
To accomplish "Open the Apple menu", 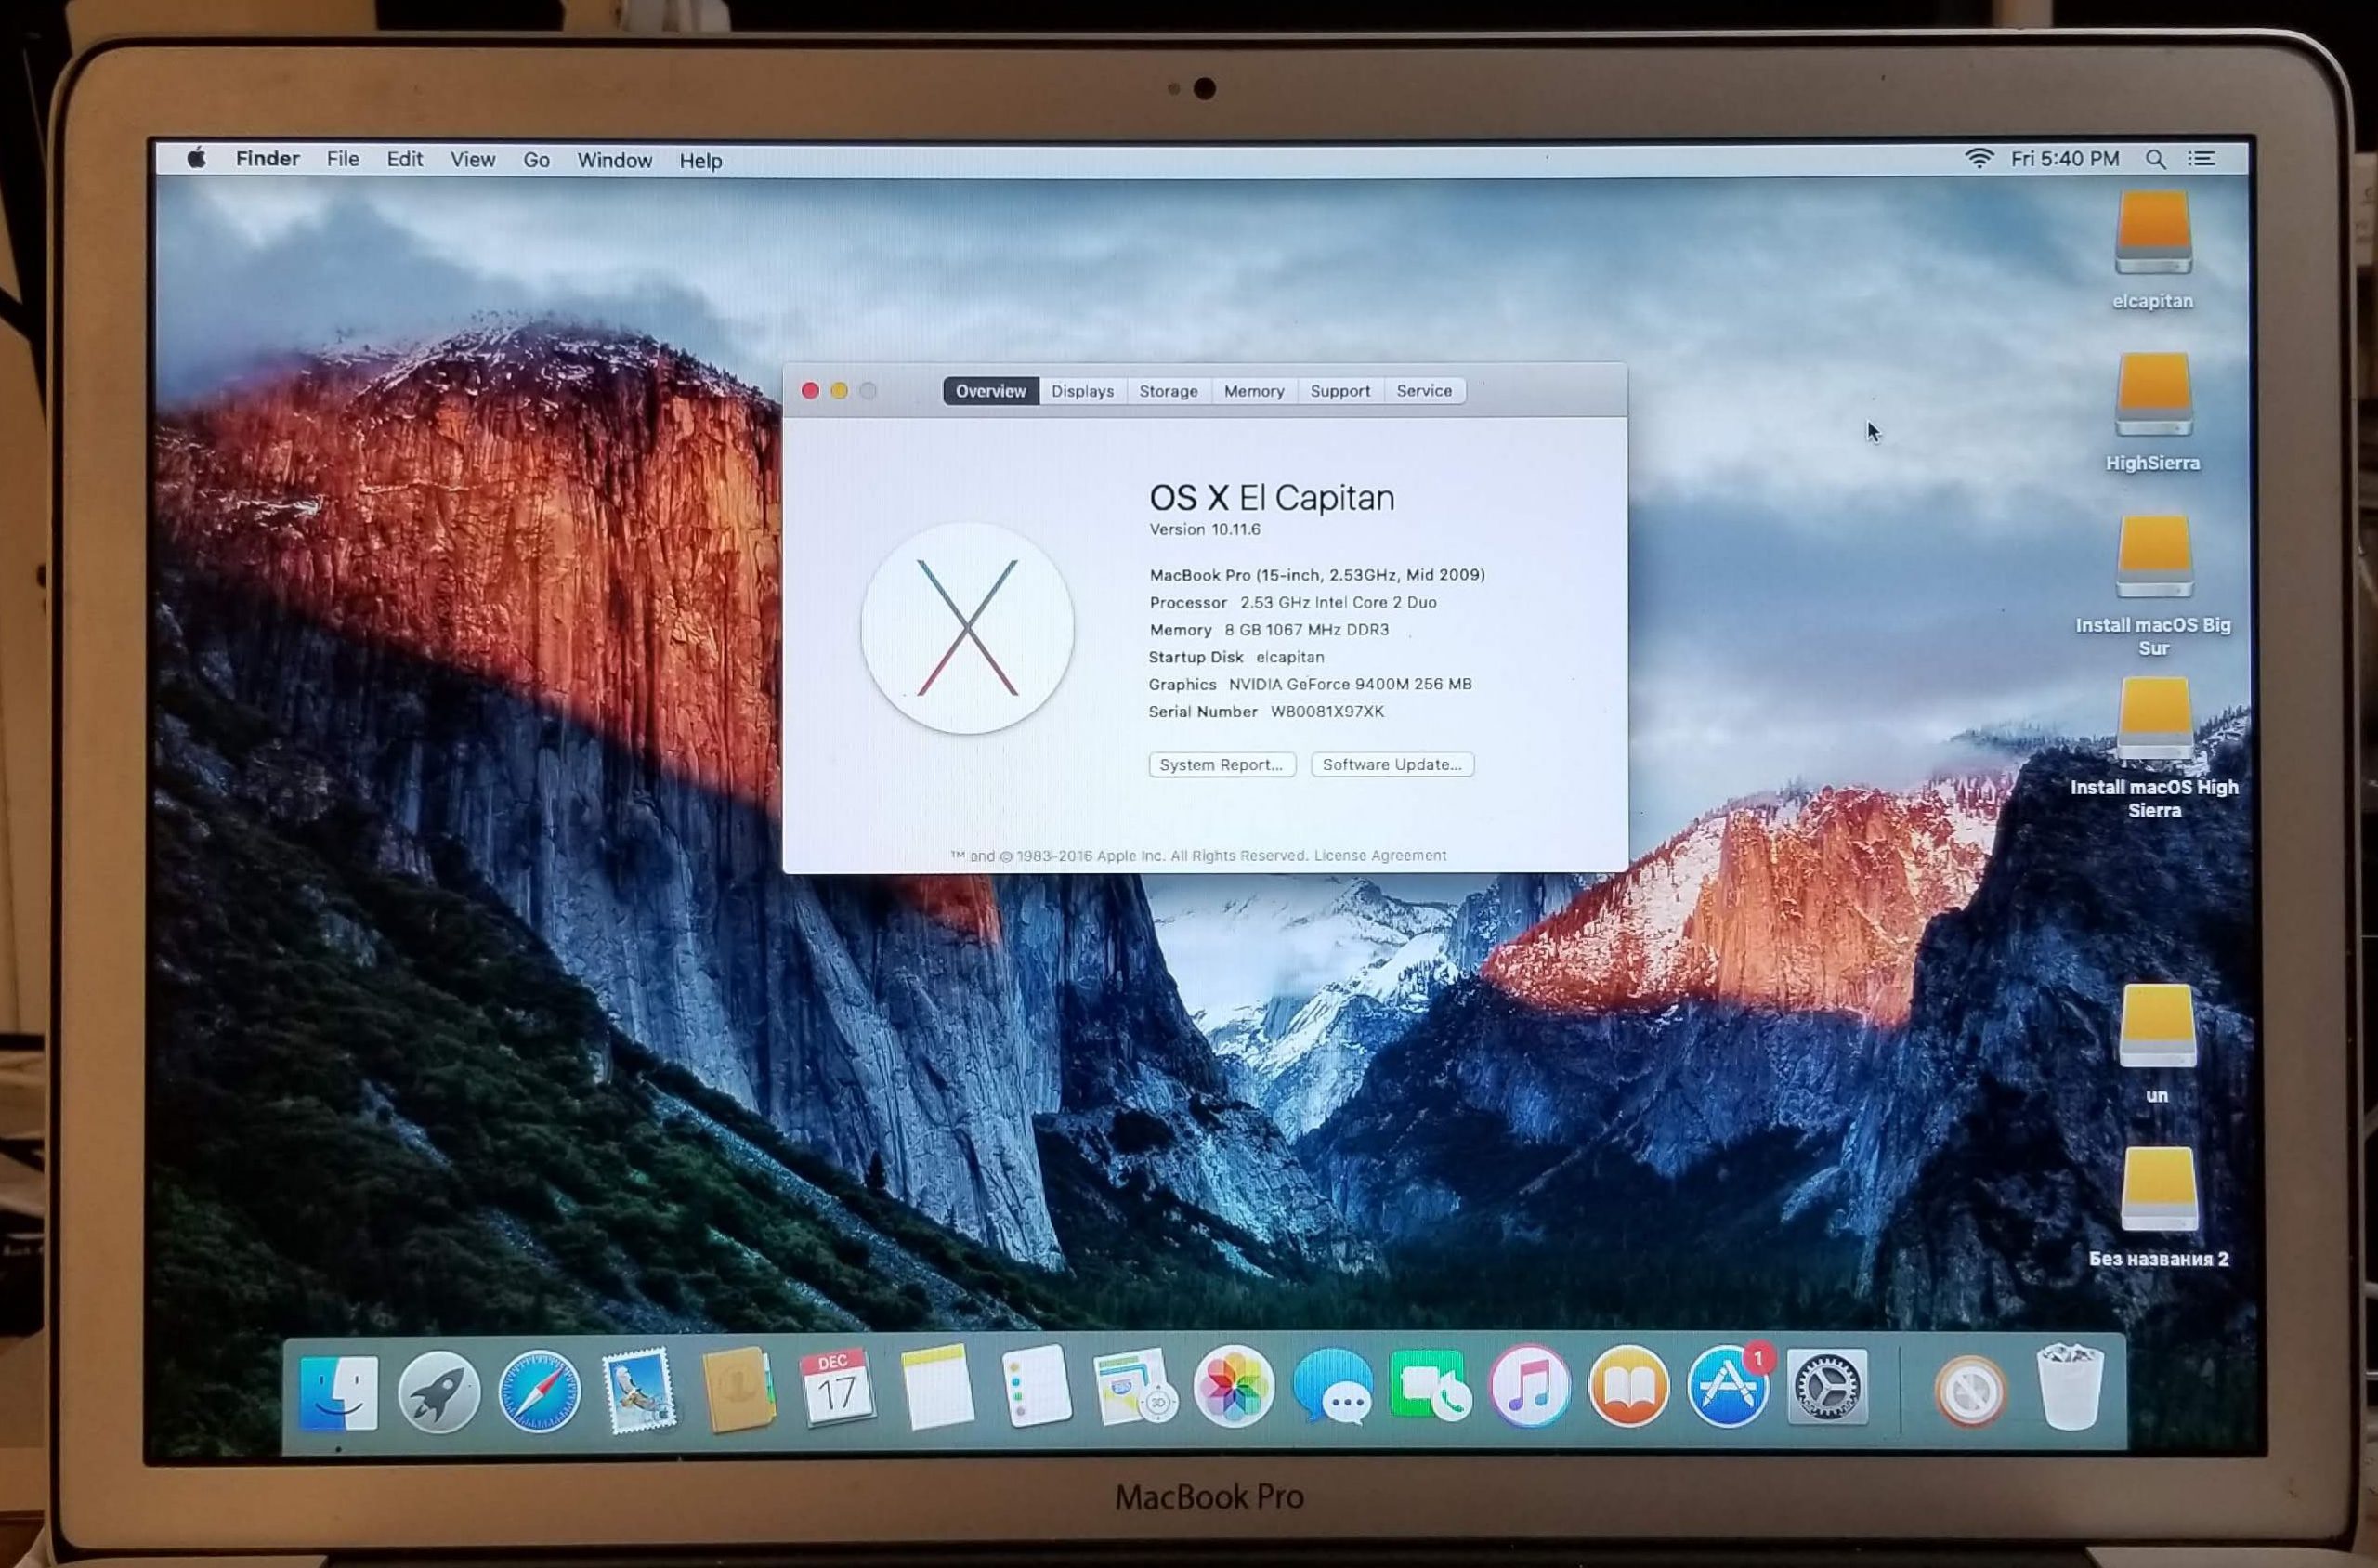I will (196, 158).
